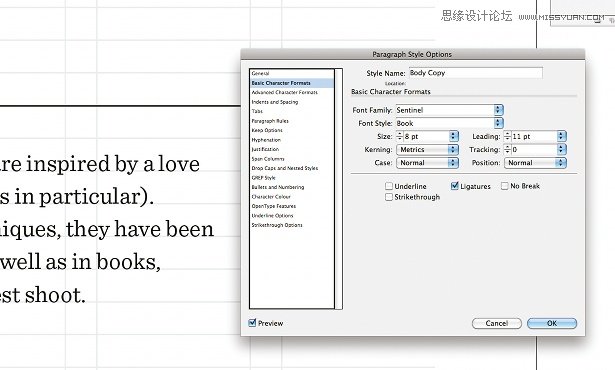Viewport: 615px width, 370px height.
Task: Click the word 'books' in the document
Action: pos(126,262)
